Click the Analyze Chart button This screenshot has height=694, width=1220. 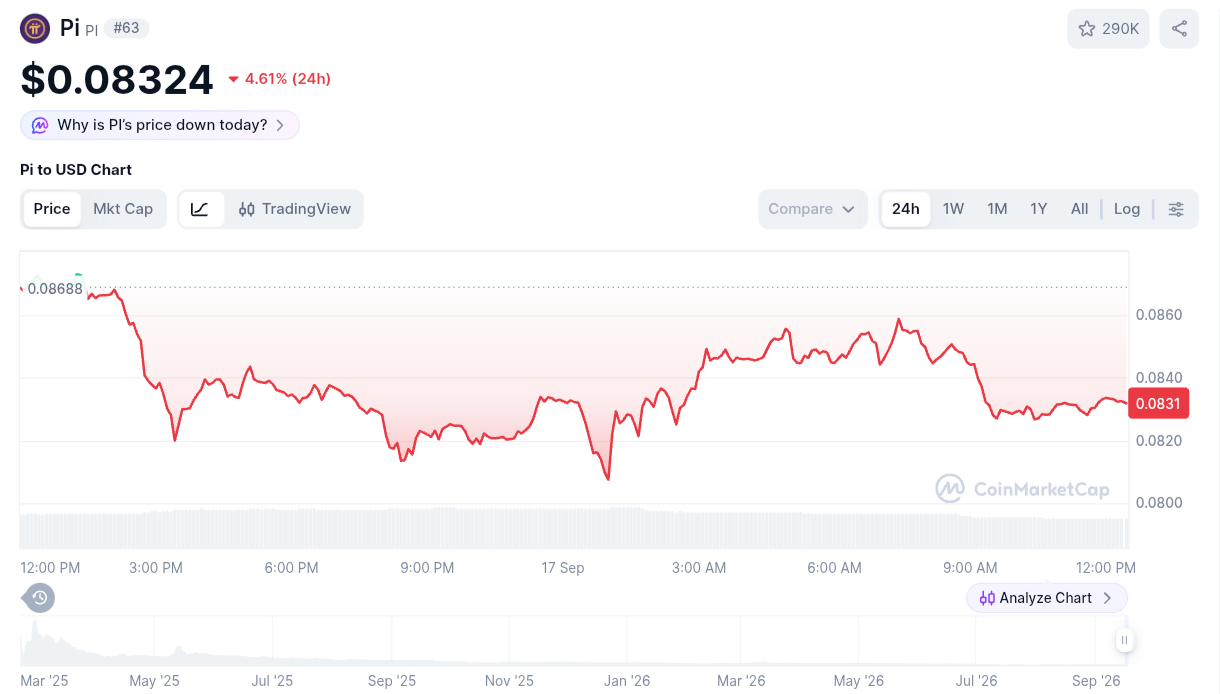[x=1046, y=598]
